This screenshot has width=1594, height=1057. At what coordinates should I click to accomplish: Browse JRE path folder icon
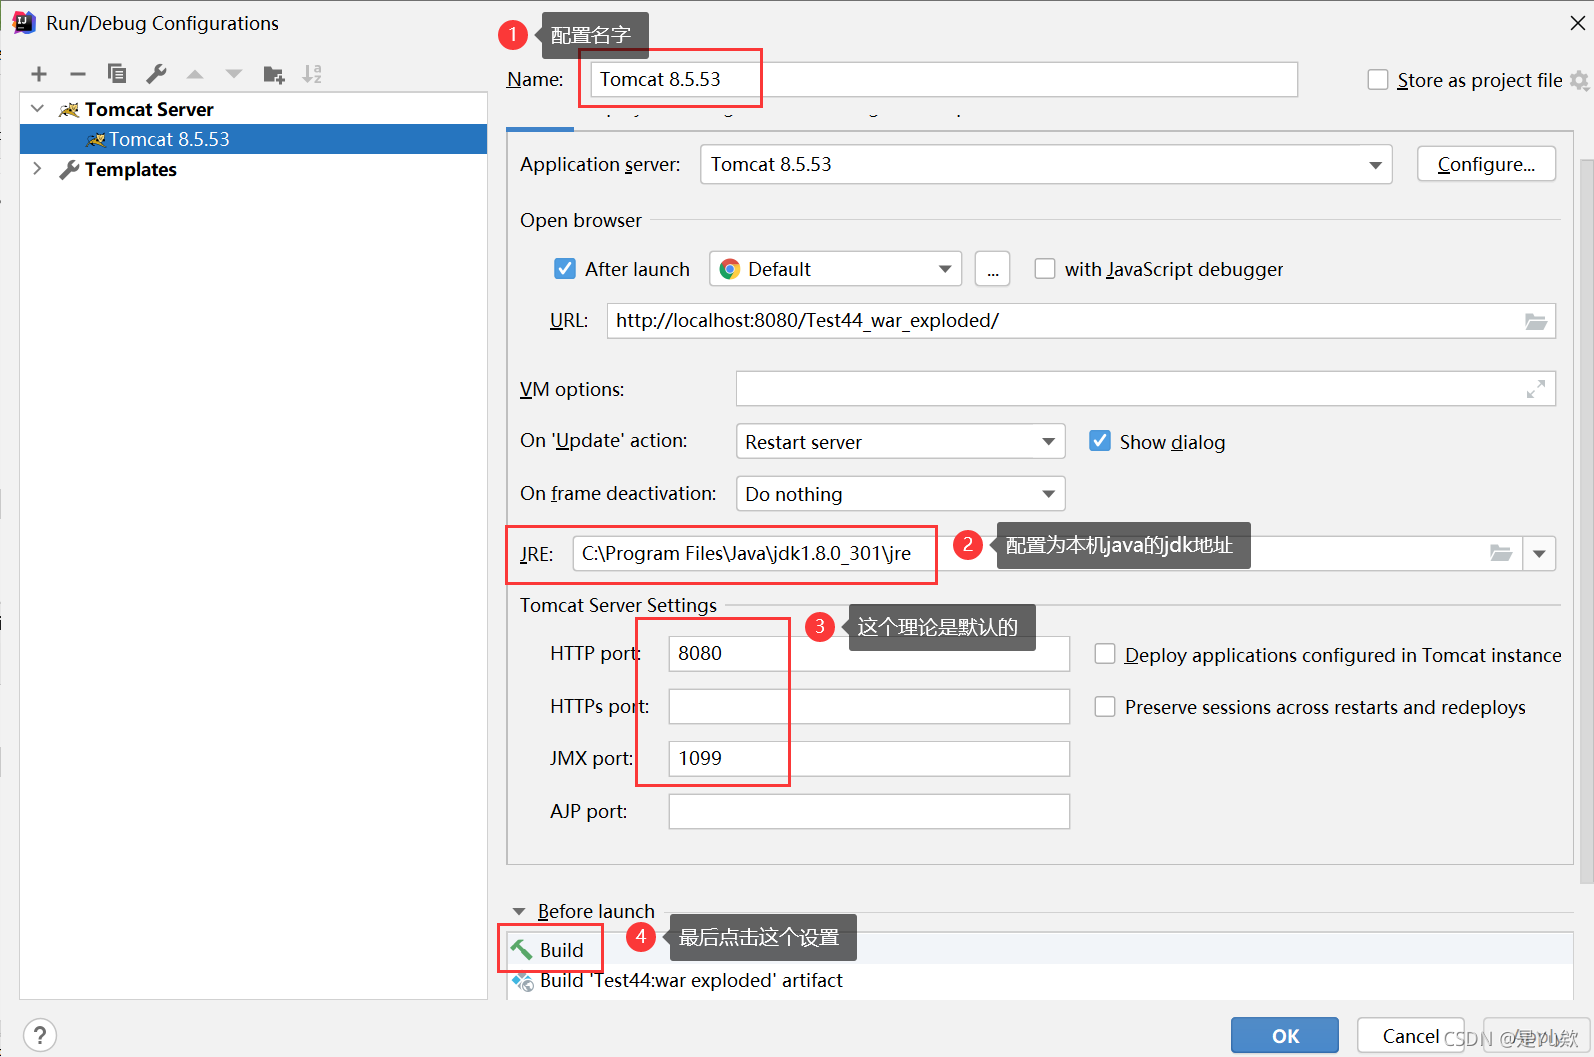coord(1500,553)
